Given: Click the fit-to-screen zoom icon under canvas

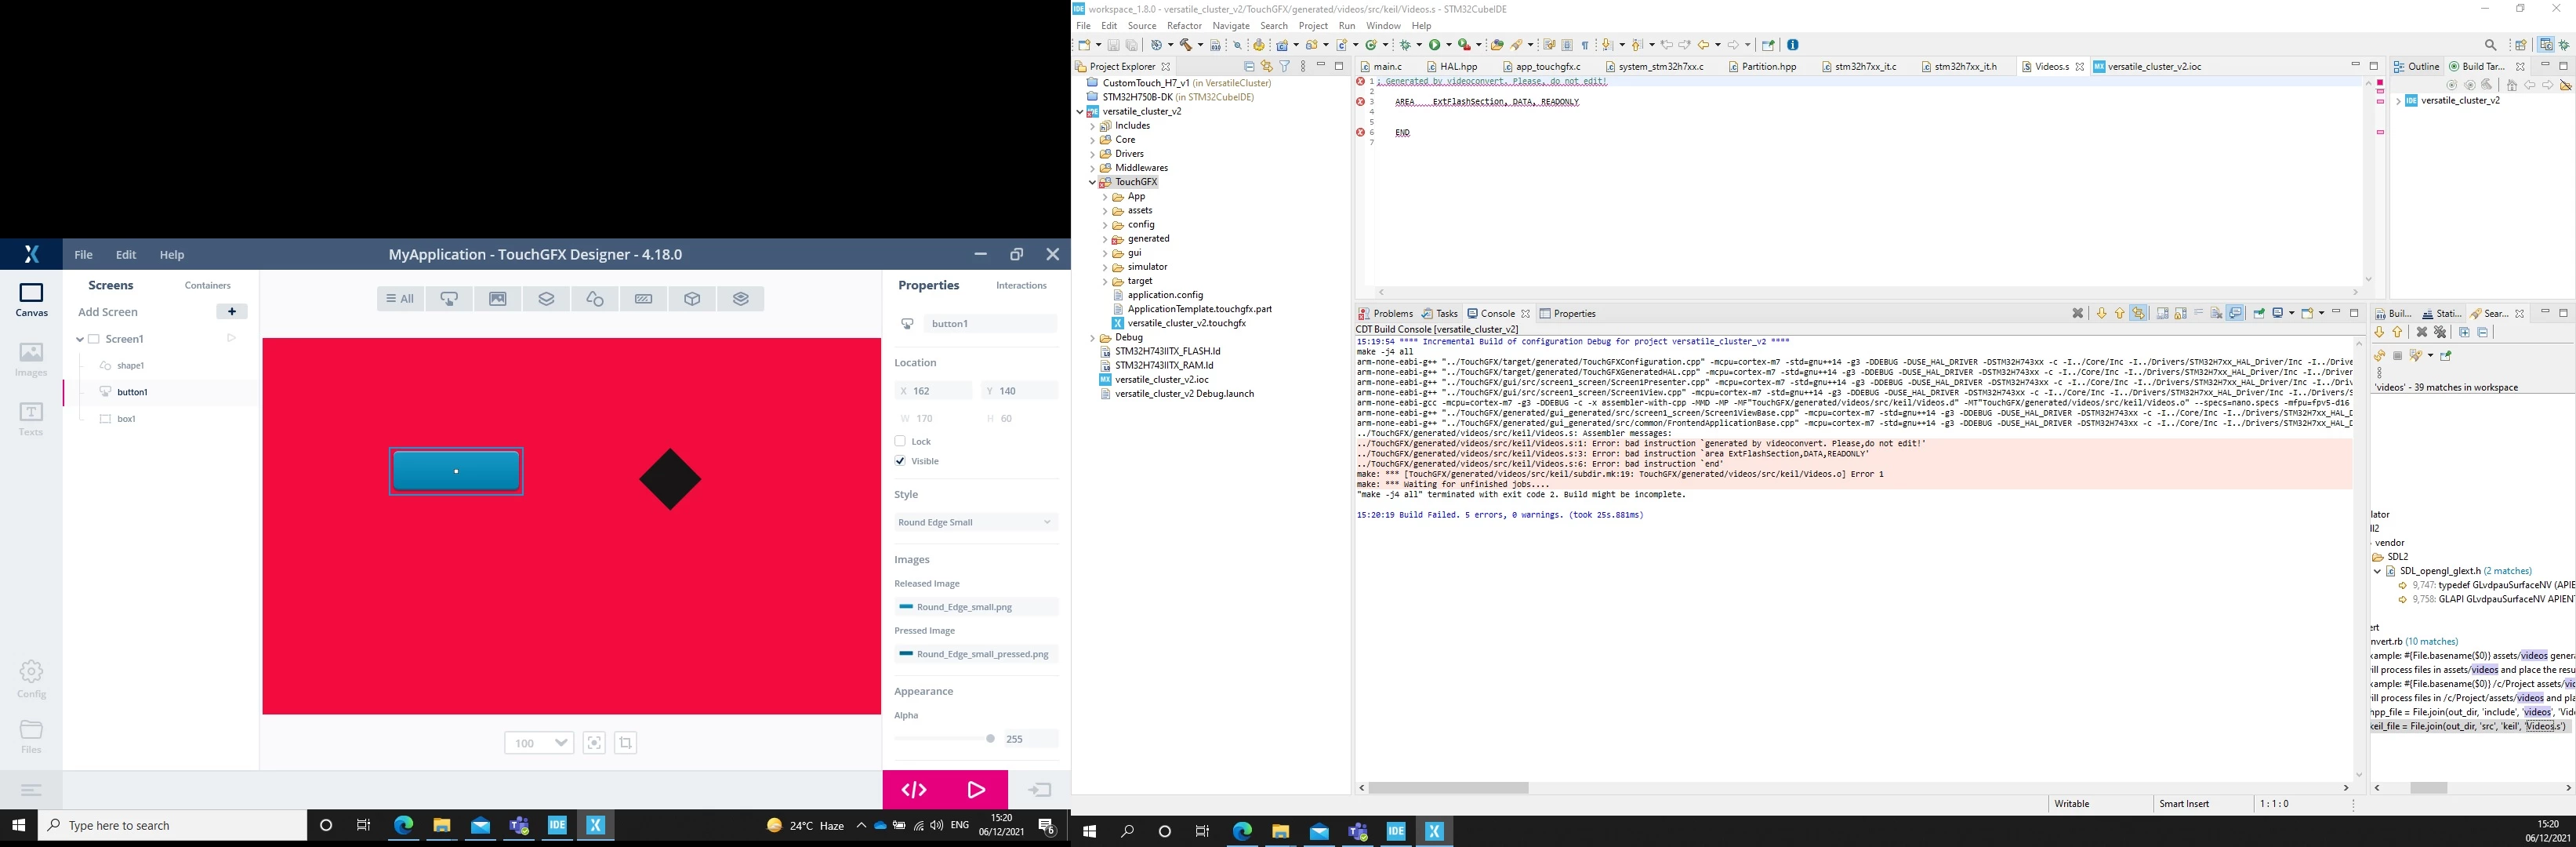Looking at the screenshot, I should (x=594, y=743).
